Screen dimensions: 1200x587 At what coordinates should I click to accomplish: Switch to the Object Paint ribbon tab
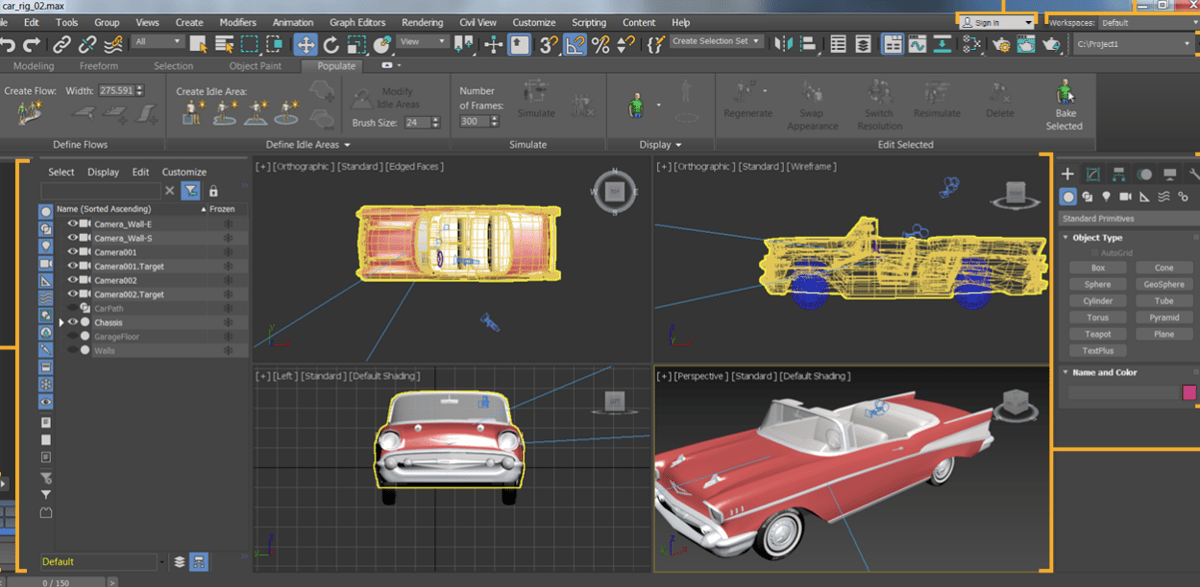click(x=255, y=66)
